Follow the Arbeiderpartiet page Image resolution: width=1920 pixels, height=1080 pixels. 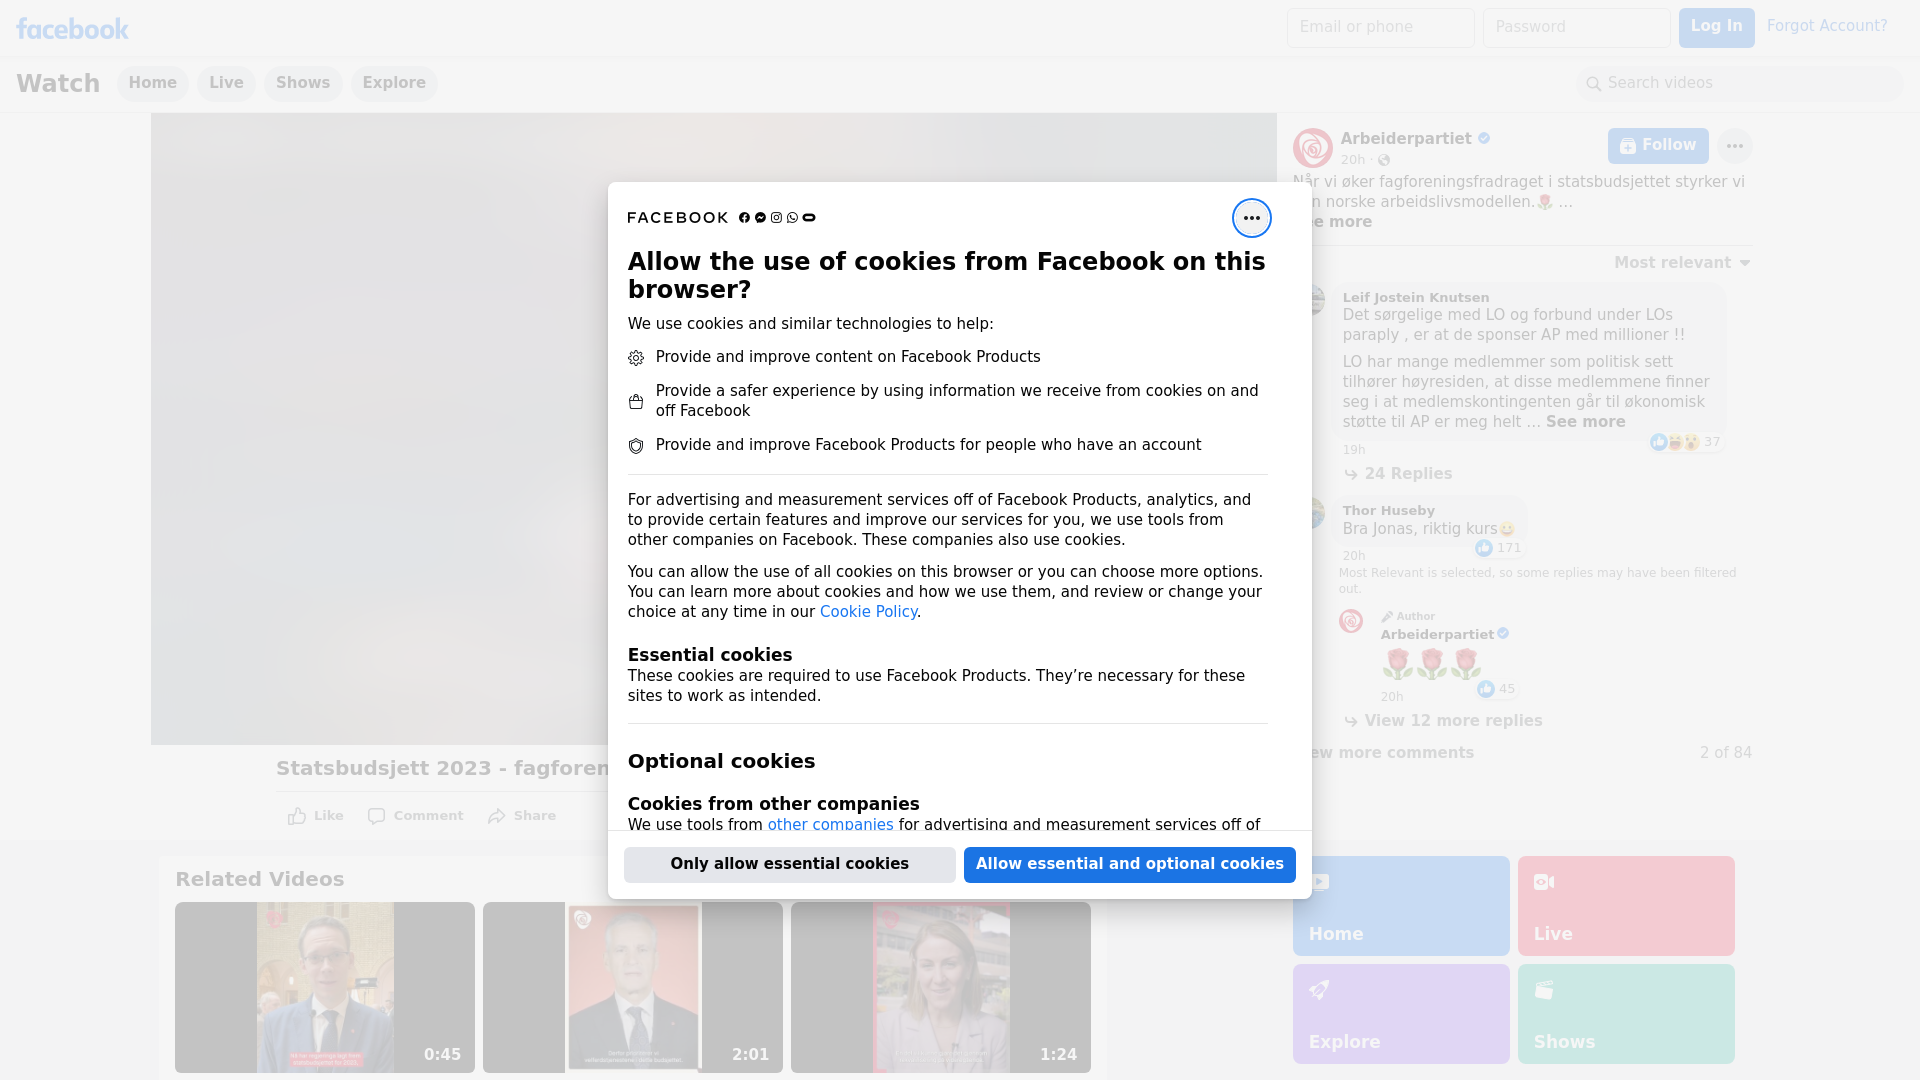(x=1658, y=146)
